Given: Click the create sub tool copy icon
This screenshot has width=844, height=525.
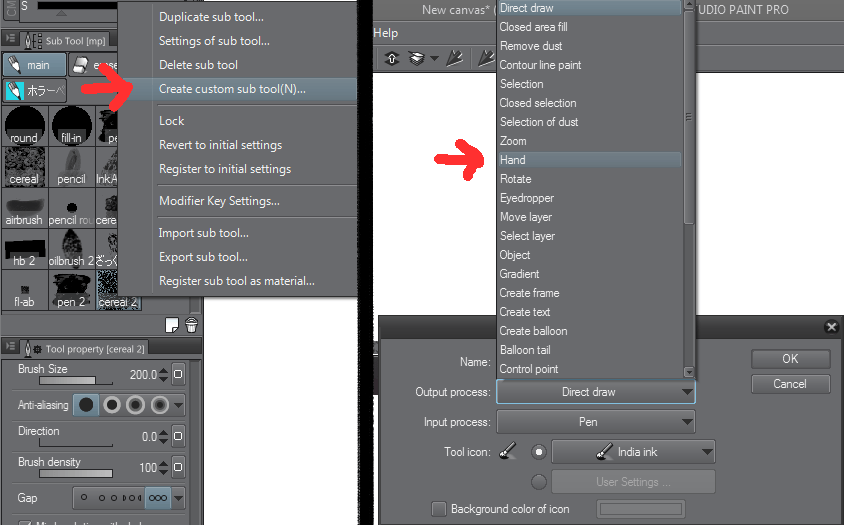Looking at the screenshot, I should point(172,325).
